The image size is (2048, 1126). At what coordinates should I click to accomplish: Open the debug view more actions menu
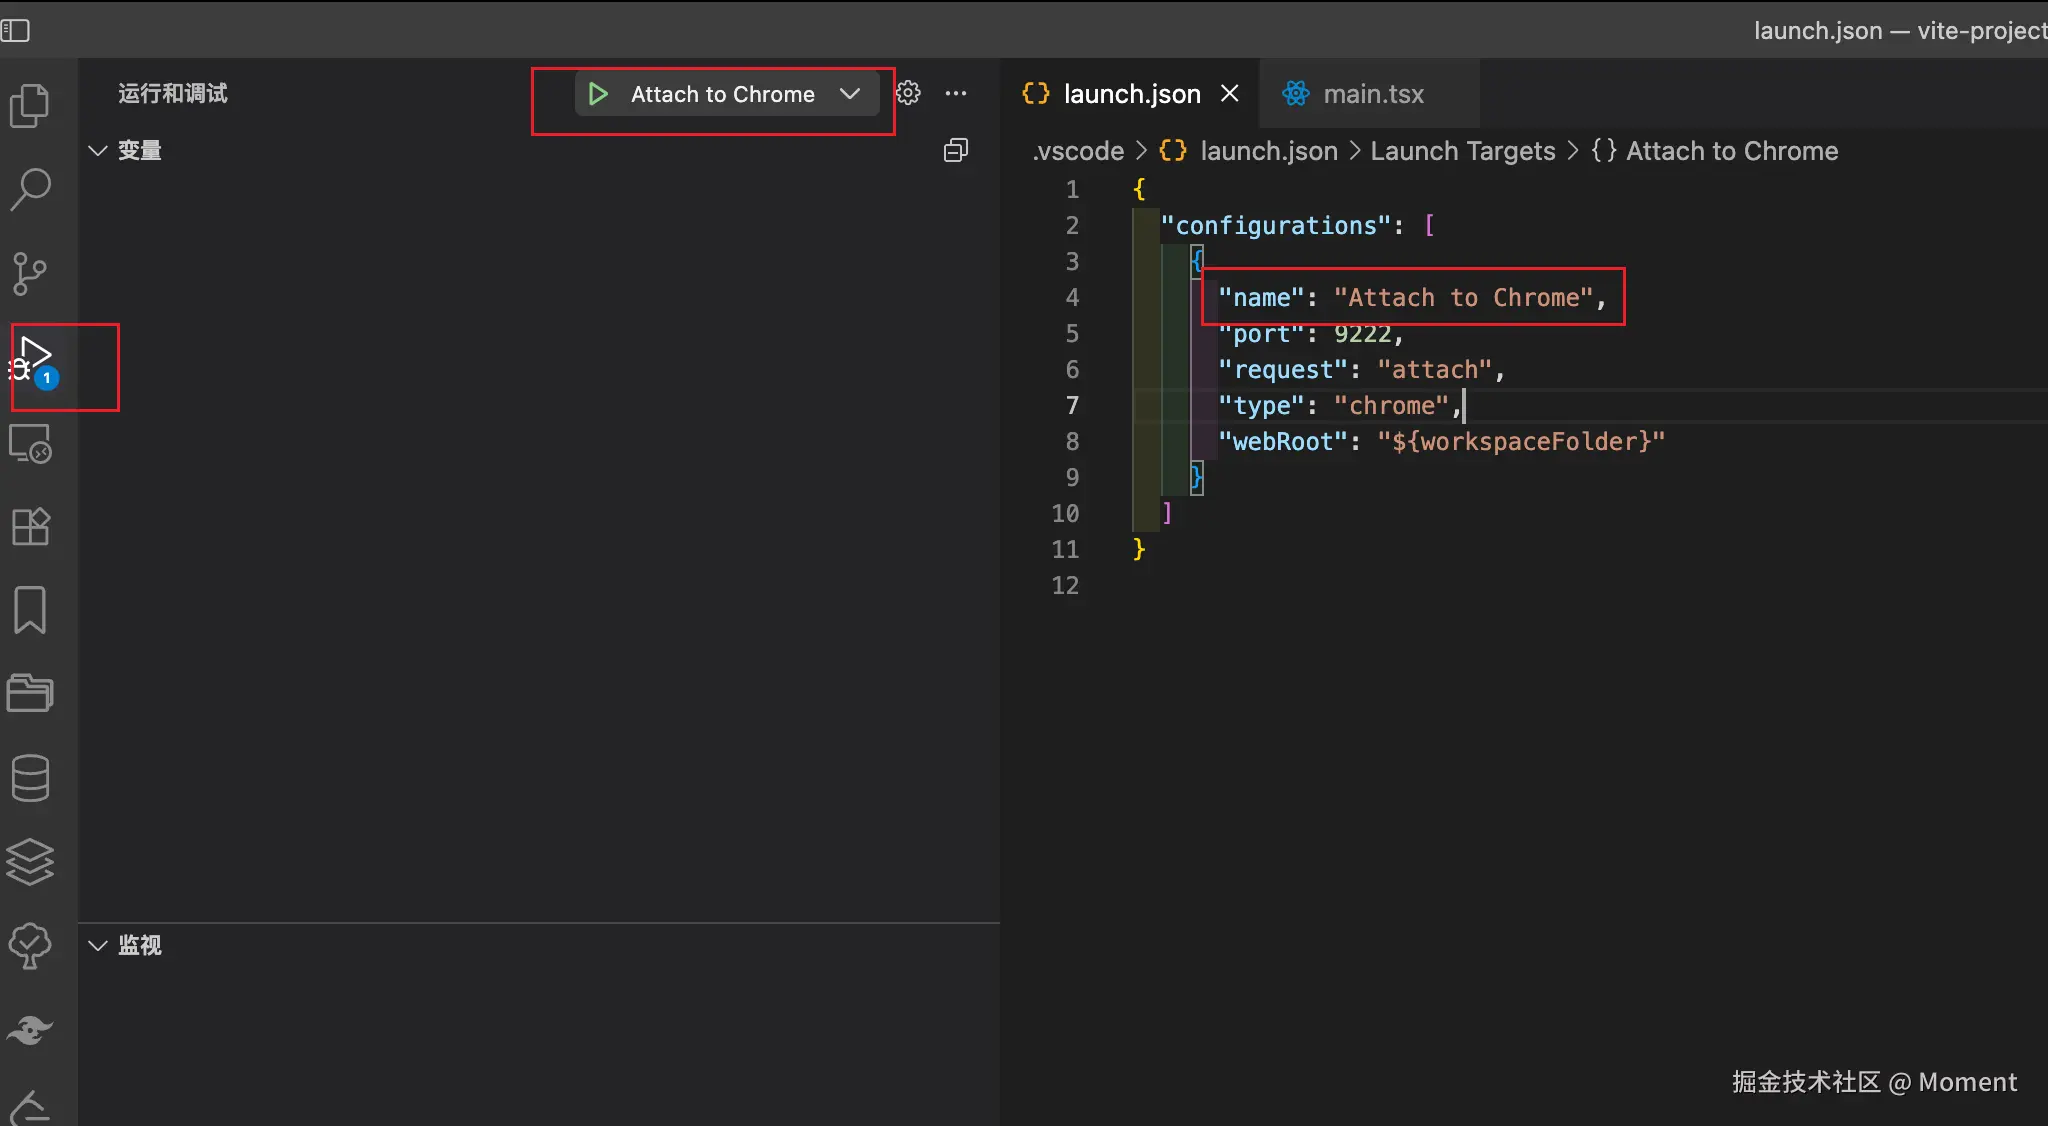point(956,93)
